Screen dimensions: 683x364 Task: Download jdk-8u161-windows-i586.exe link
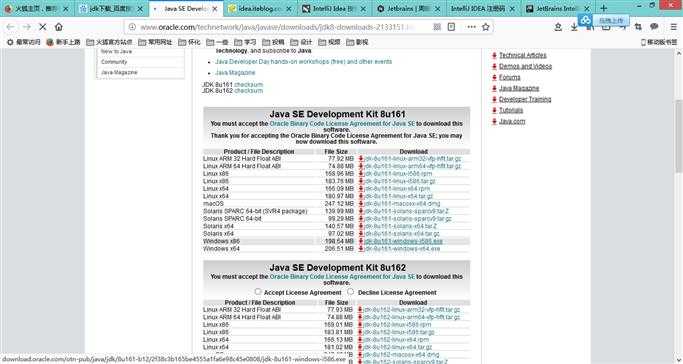click(403, 241)
